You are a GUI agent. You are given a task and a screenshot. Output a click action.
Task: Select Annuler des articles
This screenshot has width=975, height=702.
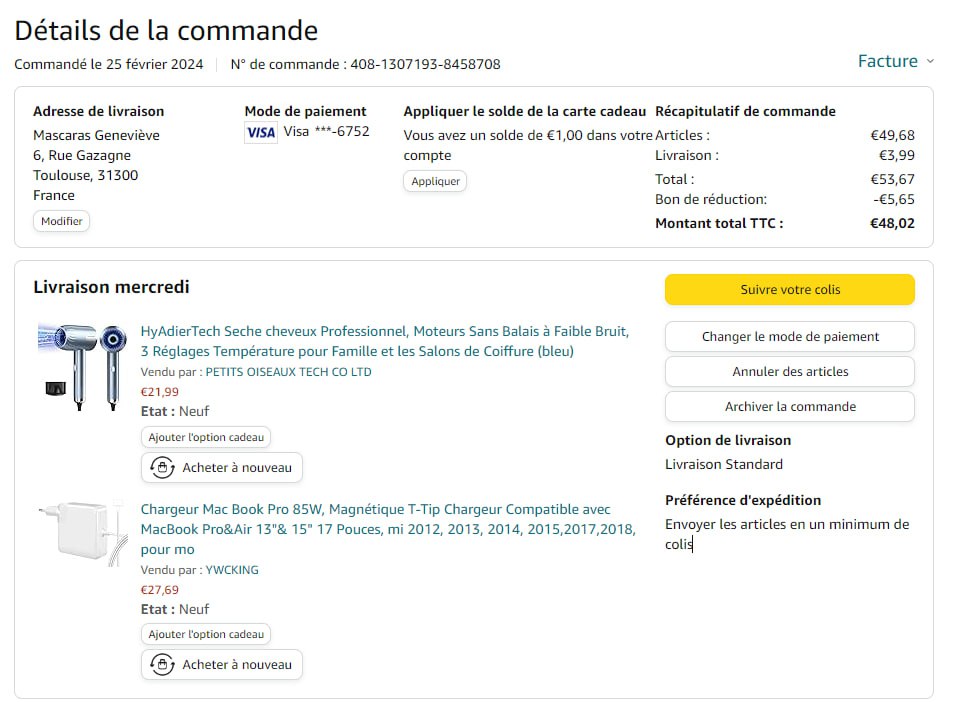[789, 372]
